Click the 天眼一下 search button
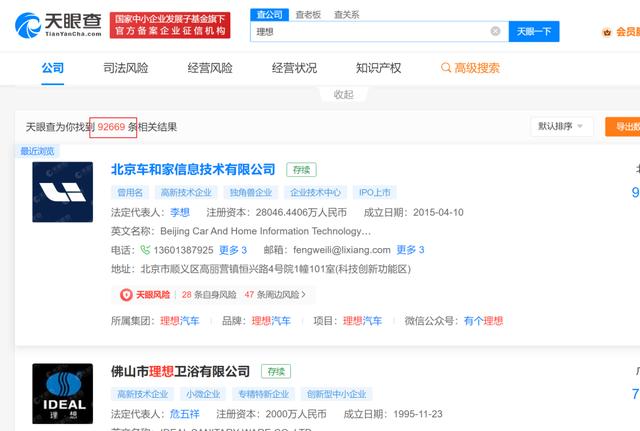Viewport: 640px width, 431px height. pos(533,32)
